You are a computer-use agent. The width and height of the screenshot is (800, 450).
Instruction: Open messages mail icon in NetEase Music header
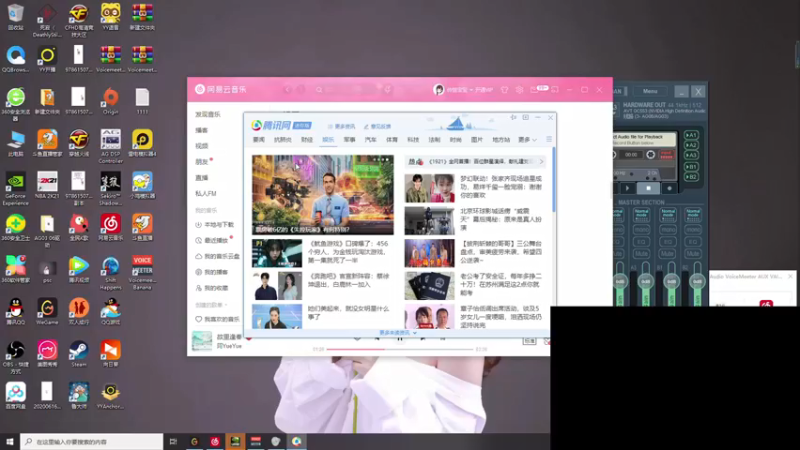pos(534,90)
